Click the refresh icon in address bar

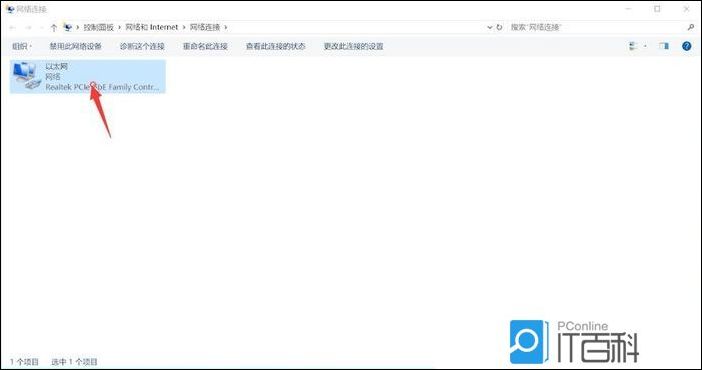click(x=499, y=27)
